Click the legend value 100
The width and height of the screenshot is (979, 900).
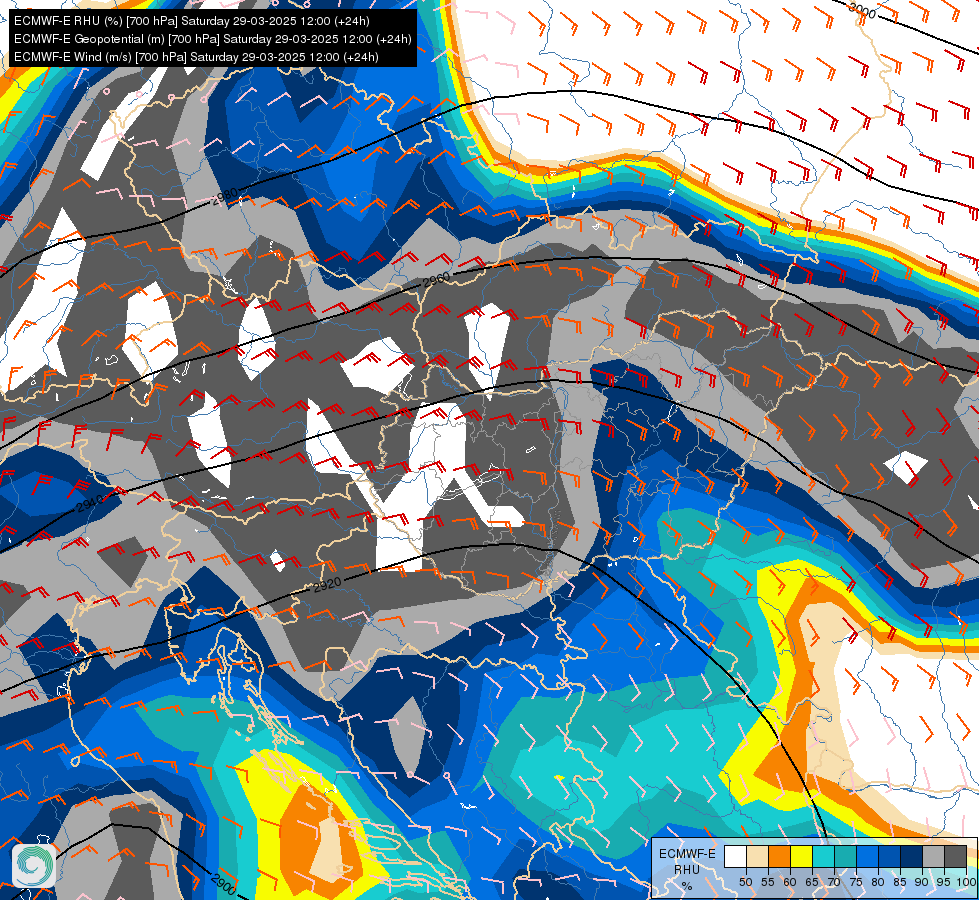click(x=966, y=882)
